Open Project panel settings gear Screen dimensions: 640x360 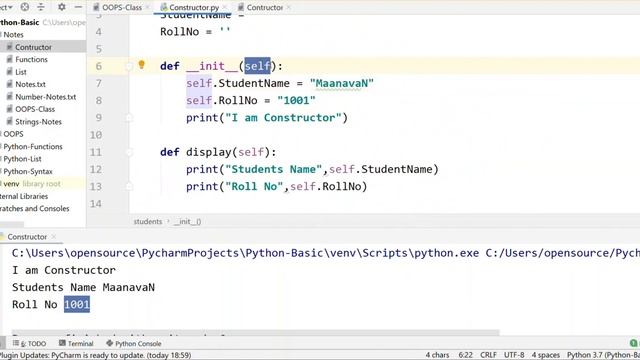[62, 7]
